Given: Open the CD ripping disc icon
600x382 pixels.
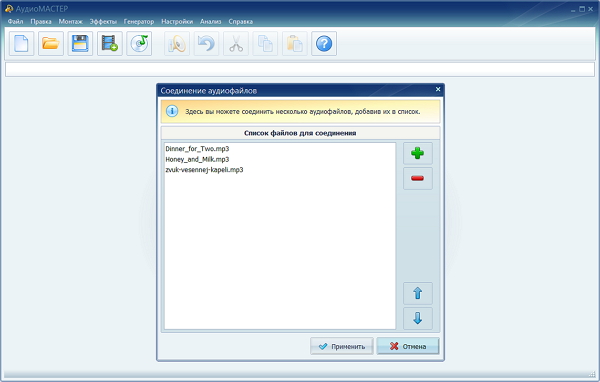Looking at the screenshot, I should (x=139, y=44).
